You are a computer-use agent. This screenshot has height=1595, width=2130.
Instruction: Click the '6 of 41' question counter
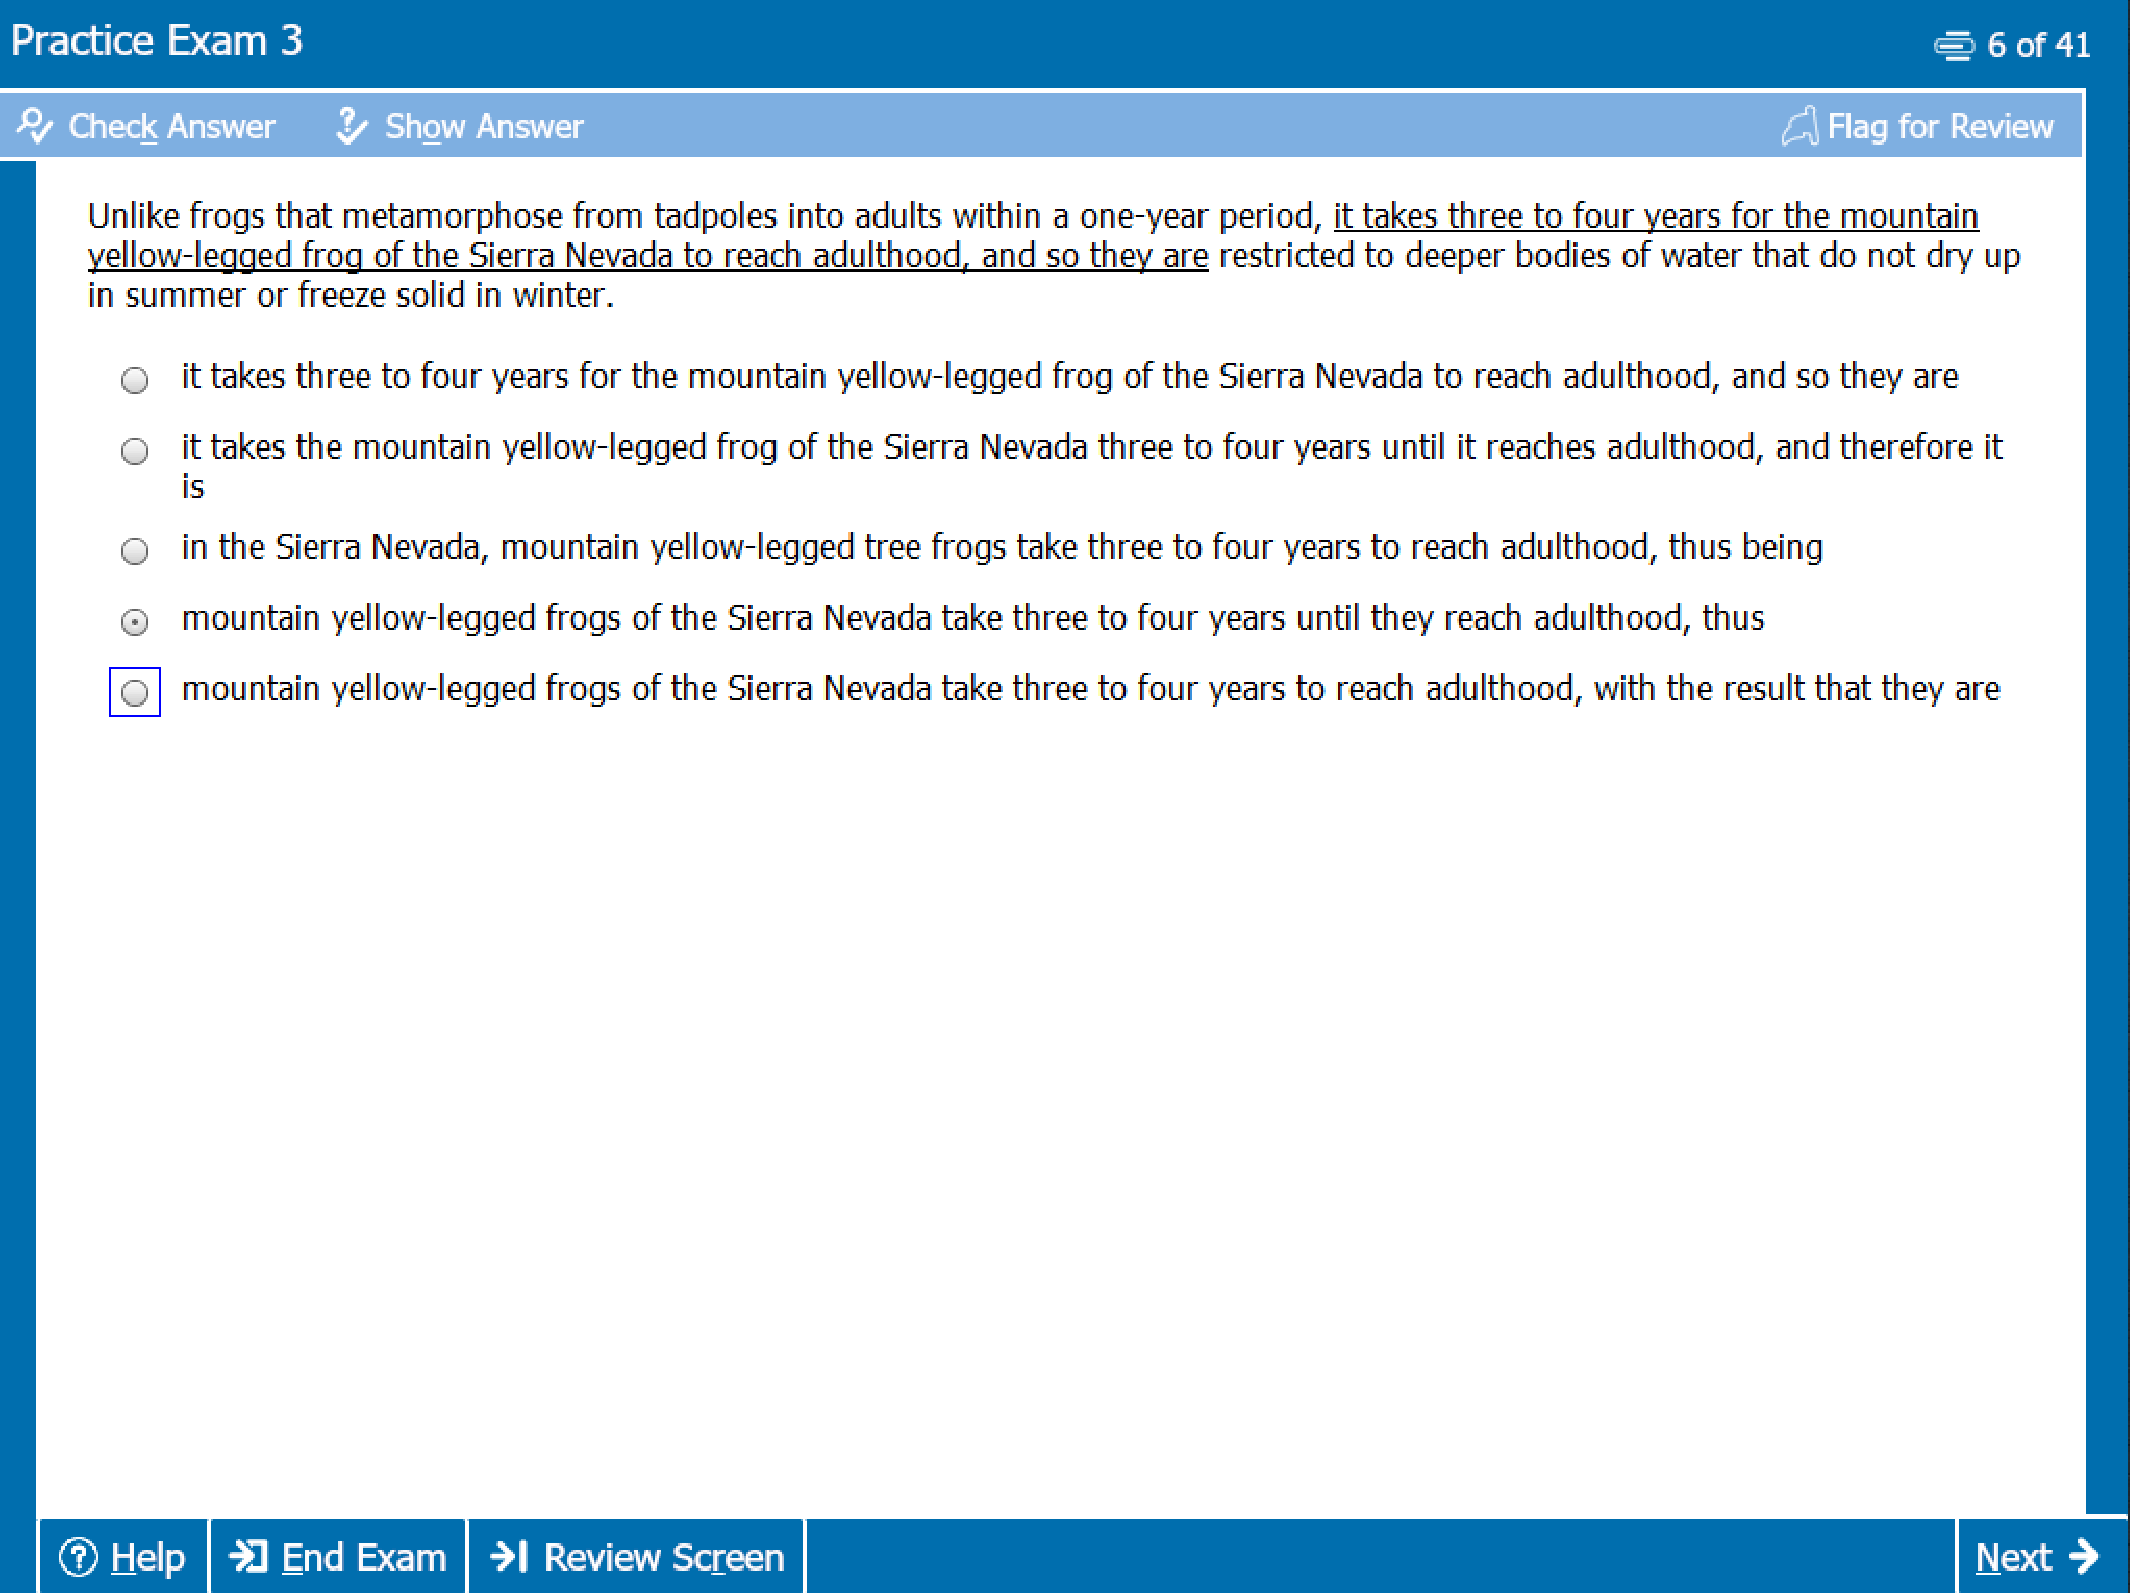[2038, 46]
